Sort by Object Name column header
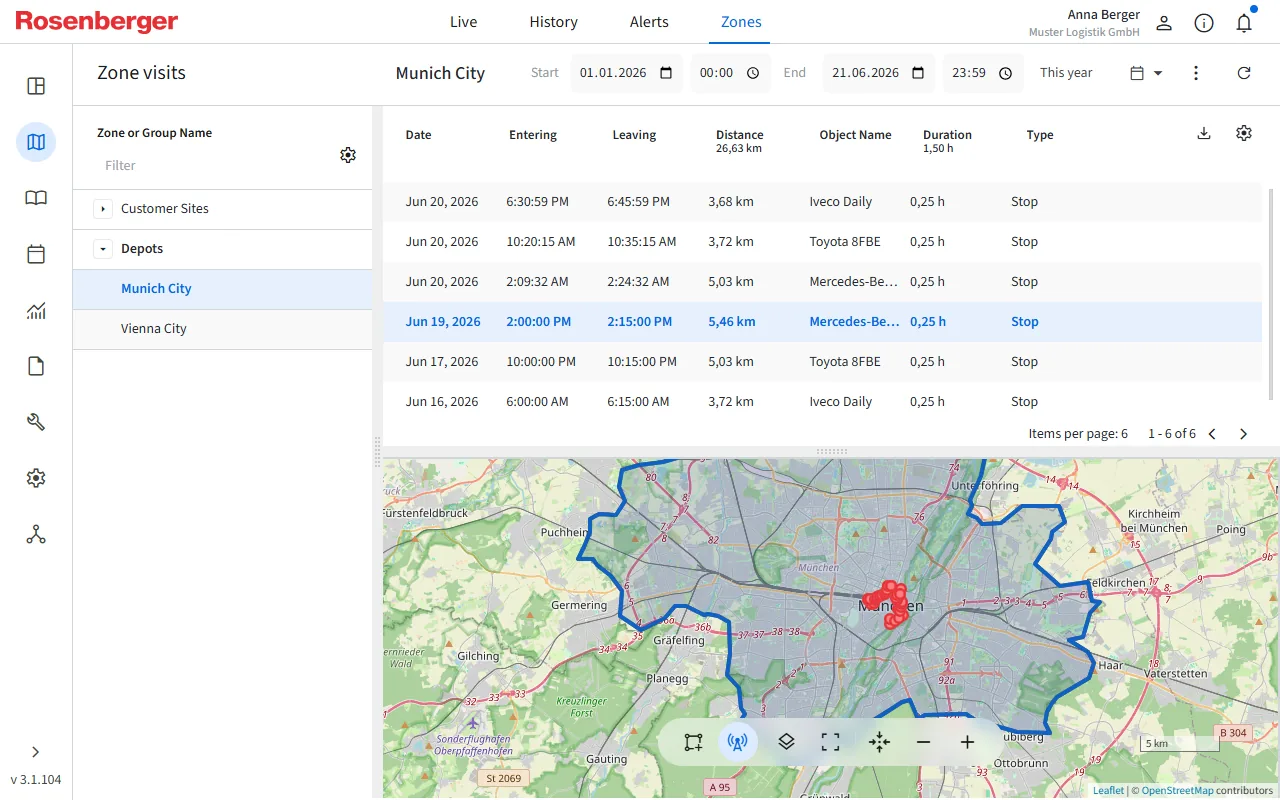The width and height of the screenshot is (1280, 800). click(855, 135)
